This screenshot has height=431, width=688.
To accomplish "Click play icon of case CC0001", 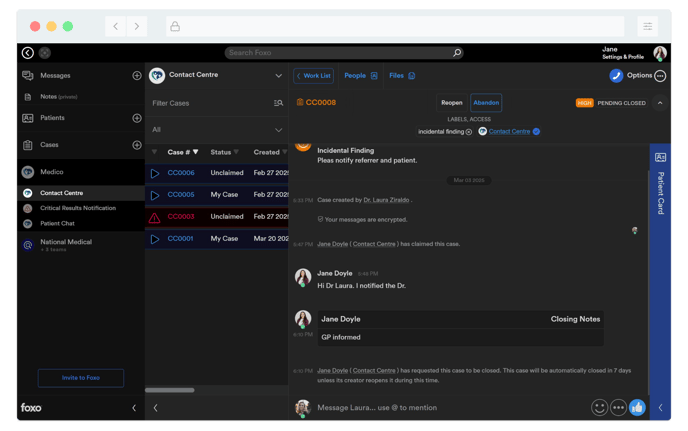I will 155,240.
